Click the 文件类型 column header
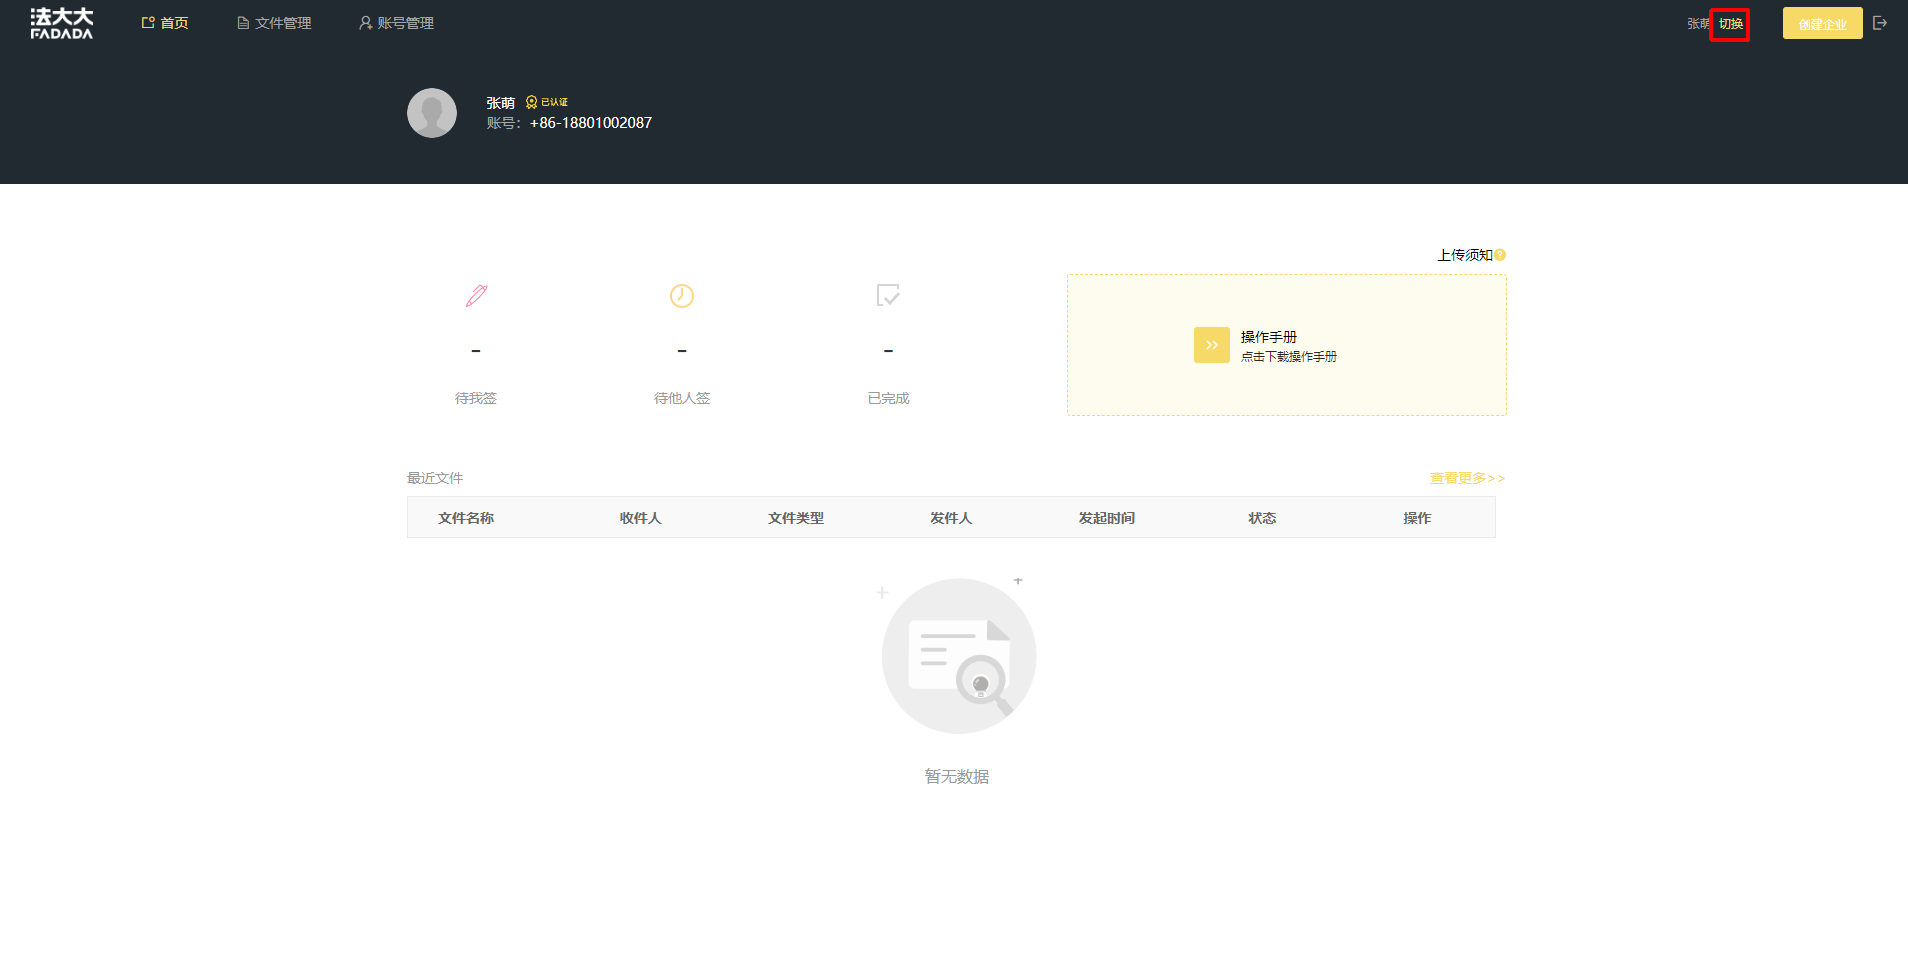This screenshot has height=955, width=1908. pyautogui.click(x=796, y=518)
